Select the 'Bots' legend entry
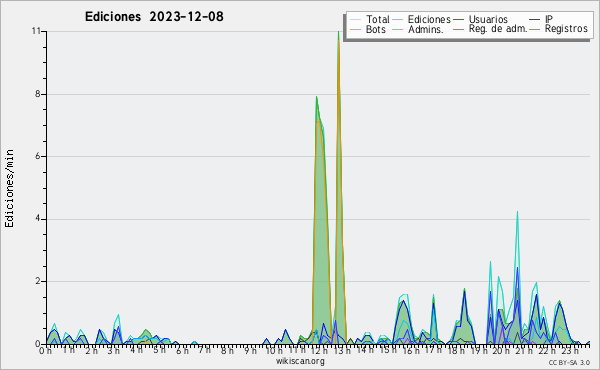The height and width of the screenshot is (370, 600). [376, 29]
